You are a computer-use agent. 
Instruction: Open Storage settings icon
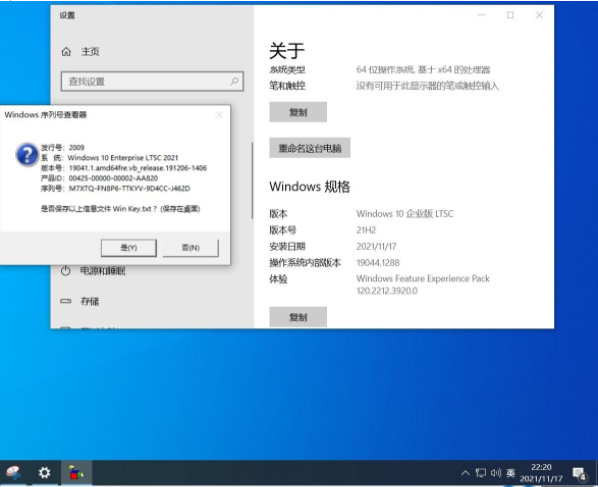66,301
